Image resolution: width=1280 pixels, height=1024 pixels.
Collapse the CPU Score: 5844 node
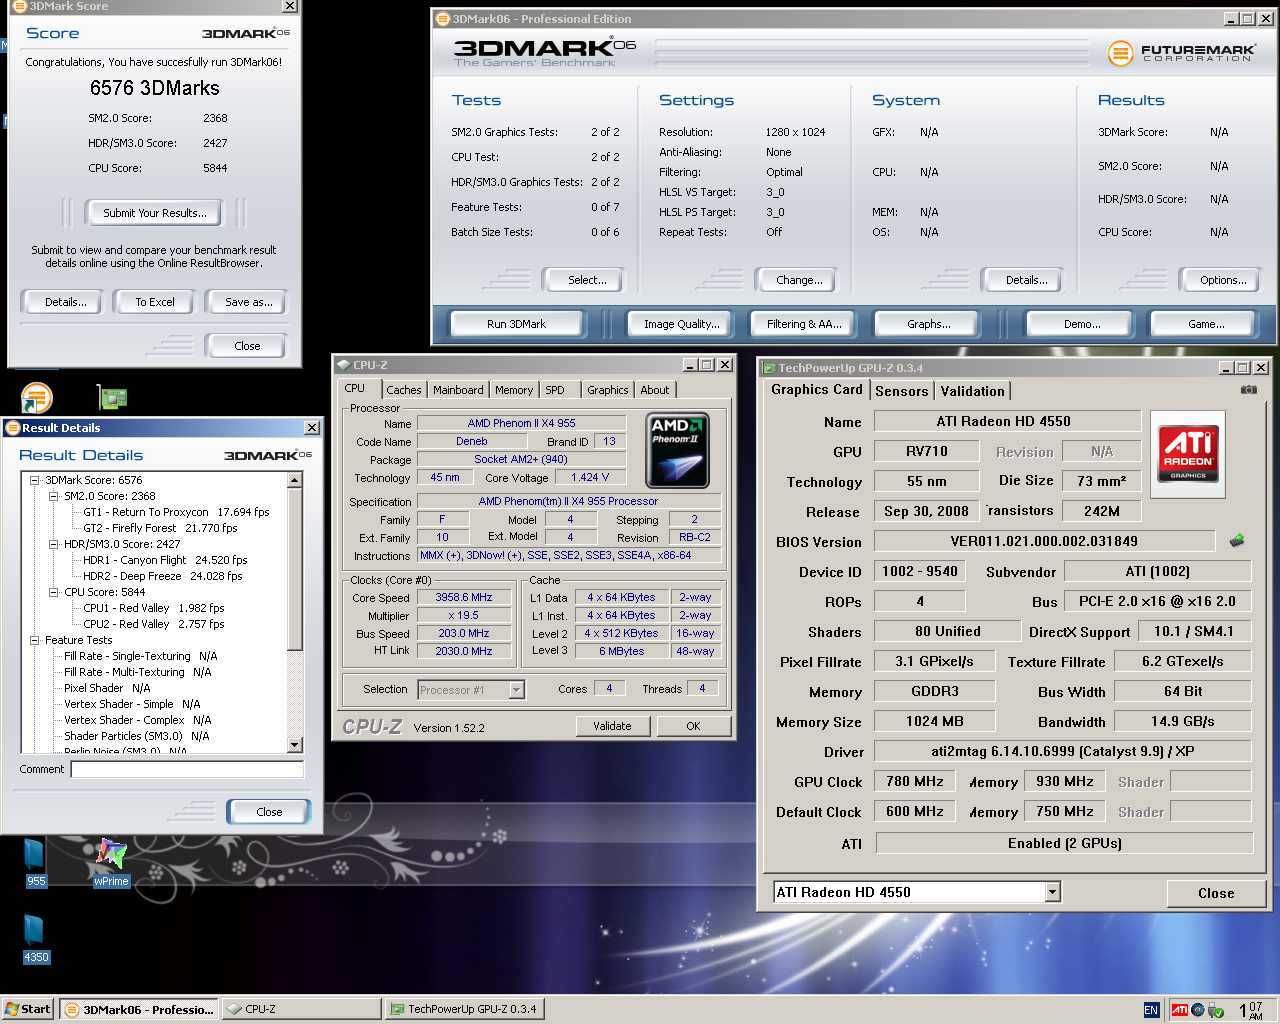point(54,592)
